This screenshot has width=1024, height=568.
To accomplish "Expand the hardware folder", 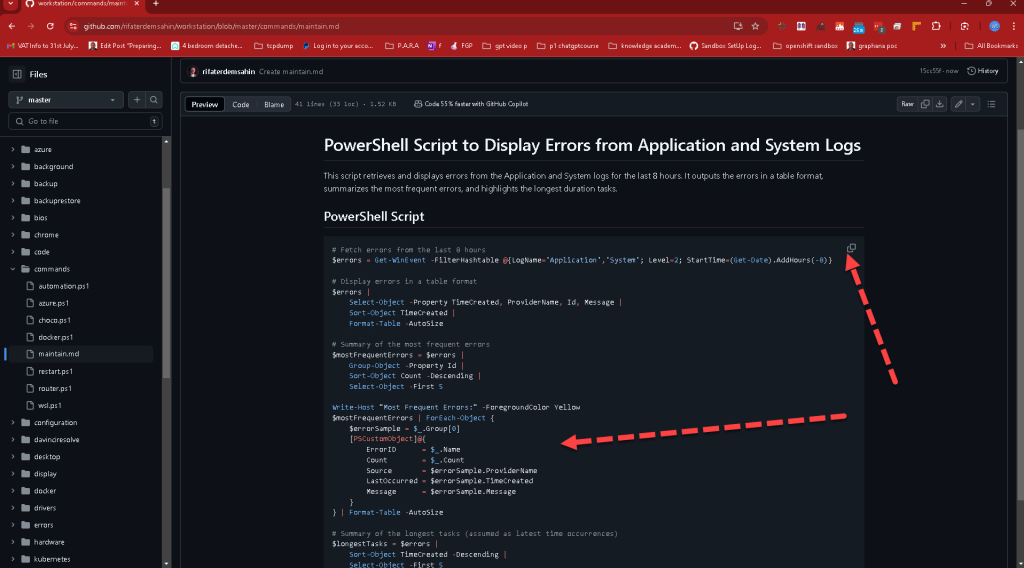I will (x=13, y=542).
